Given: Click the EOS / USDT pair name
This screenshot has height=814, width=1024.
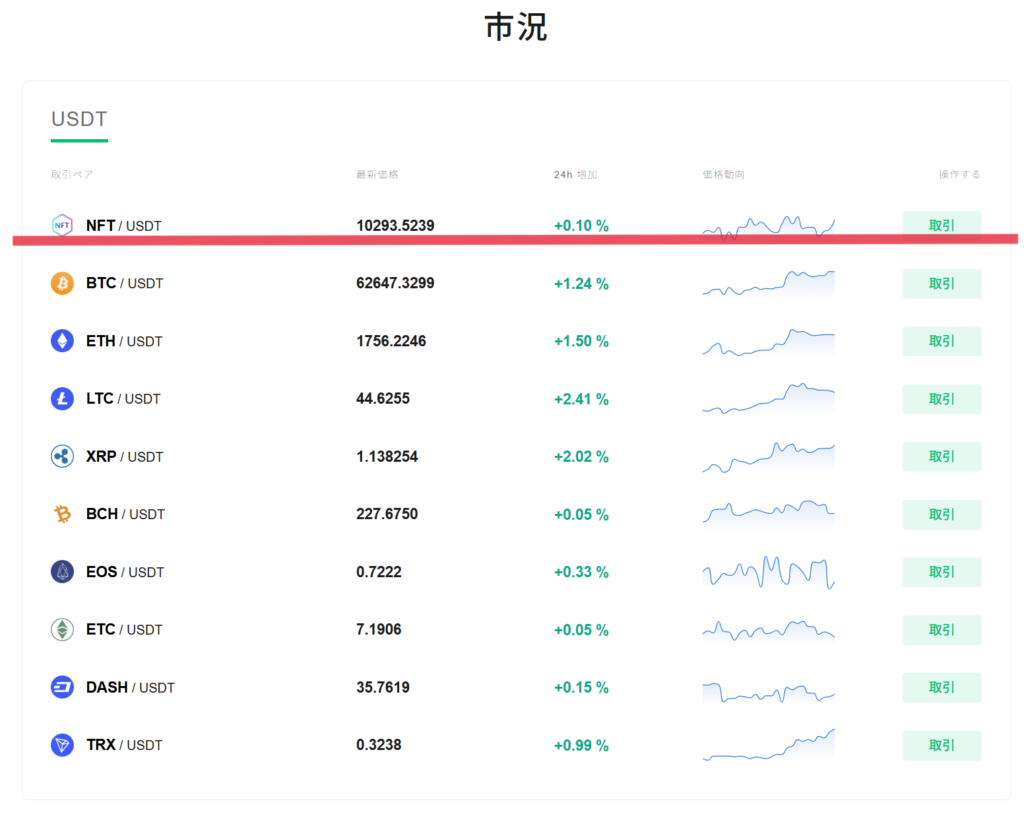Looking at the screenshot, I should (x=125, y=572).
